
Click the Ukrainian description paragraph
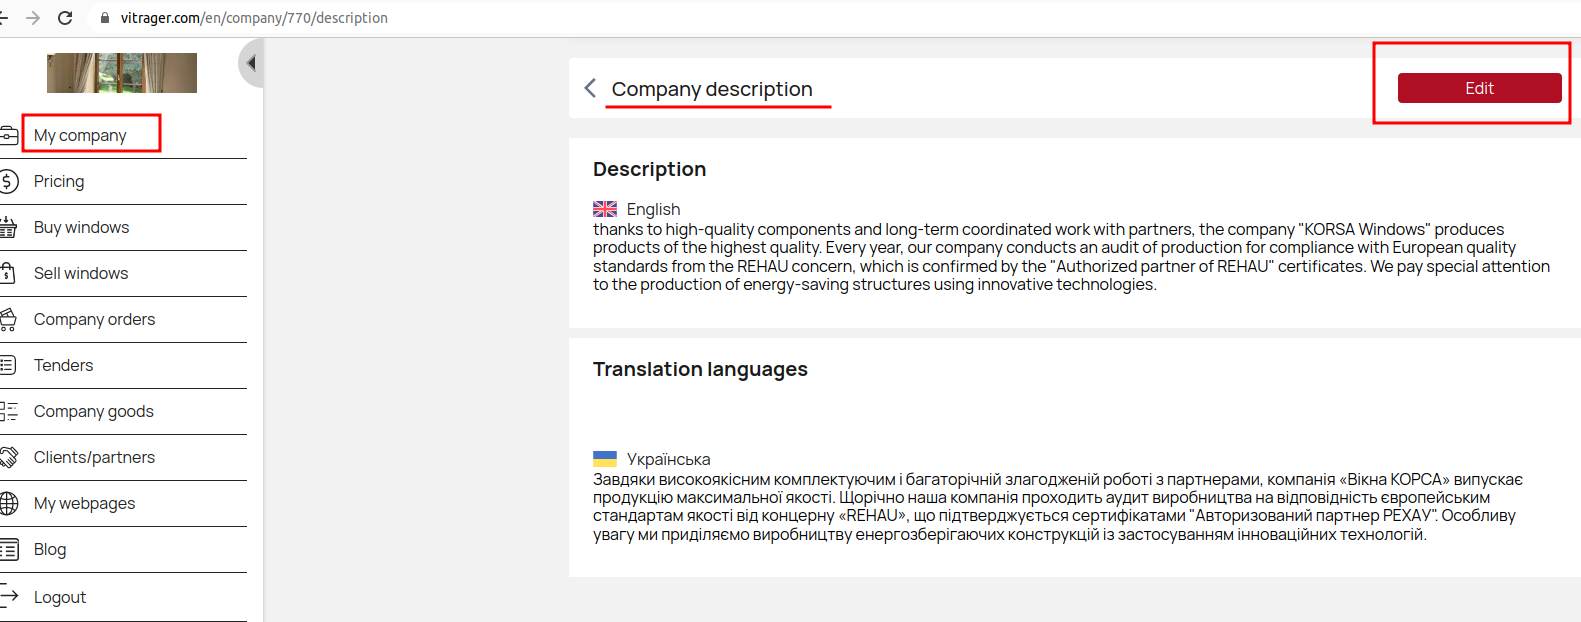1058,507
